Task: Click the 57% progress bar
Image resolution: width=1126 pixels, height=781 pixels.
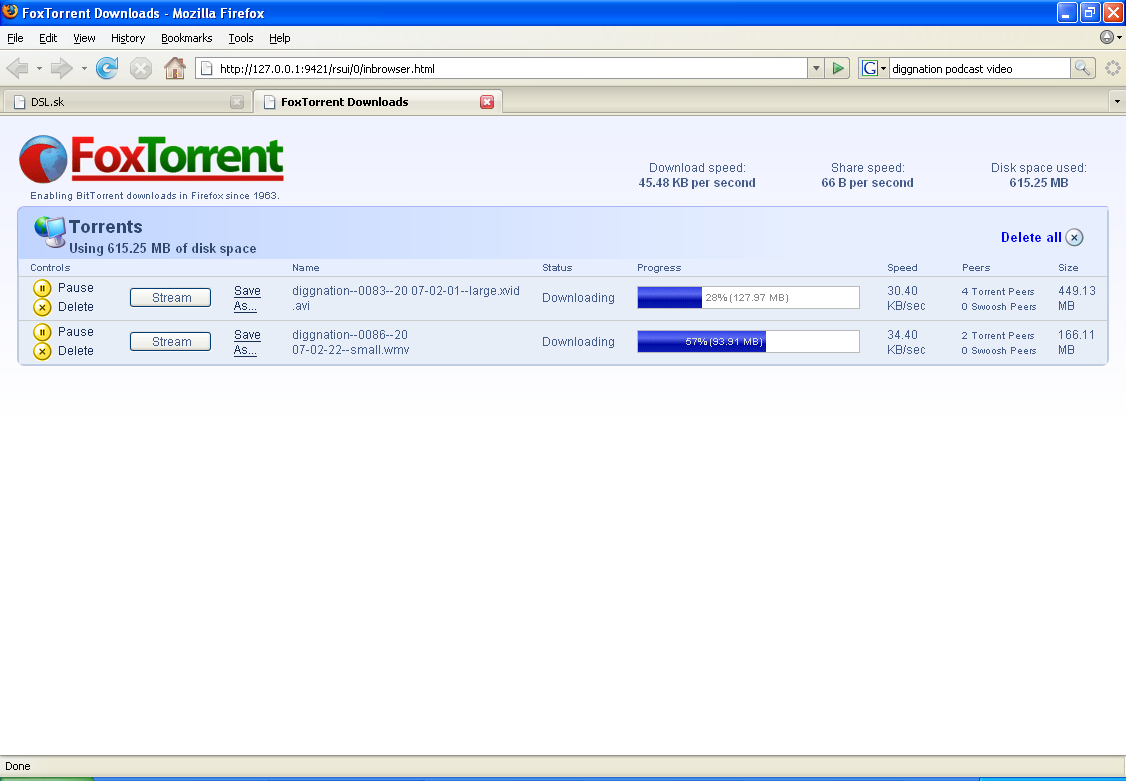Action: click(748, 341)
